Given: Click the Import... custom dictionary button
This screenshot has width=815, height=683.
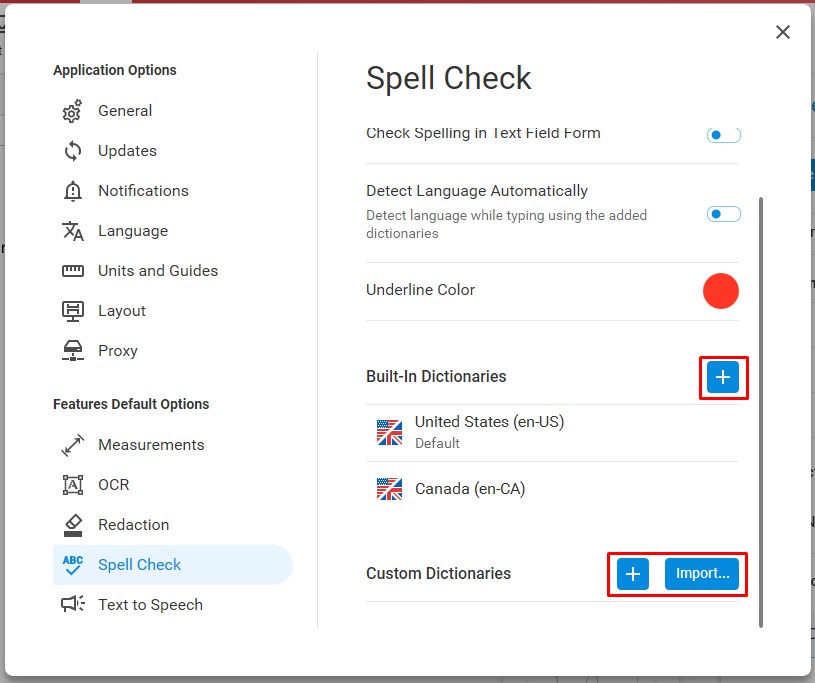Looking at the screenshot, I should 702,574.
